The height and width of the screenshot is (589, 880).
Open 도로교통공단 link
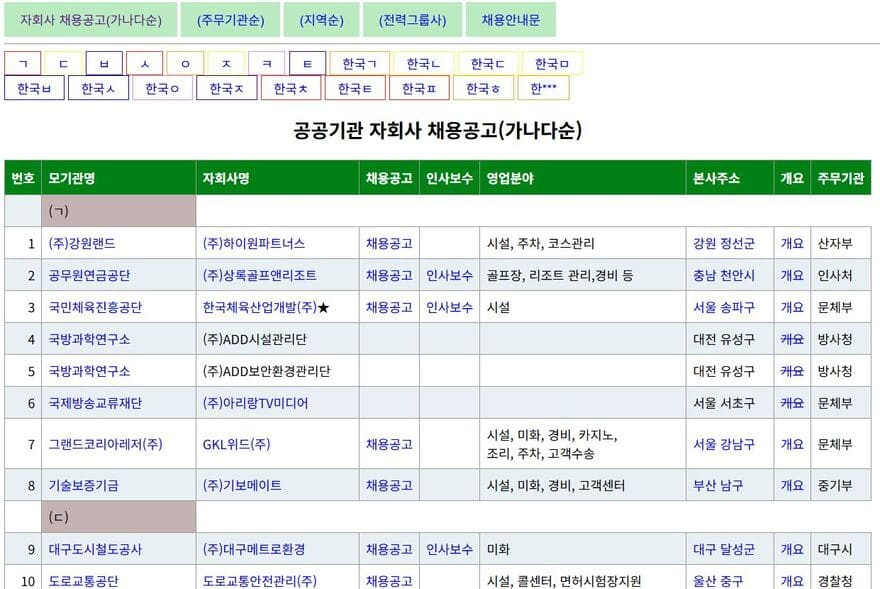pos(84,581)
